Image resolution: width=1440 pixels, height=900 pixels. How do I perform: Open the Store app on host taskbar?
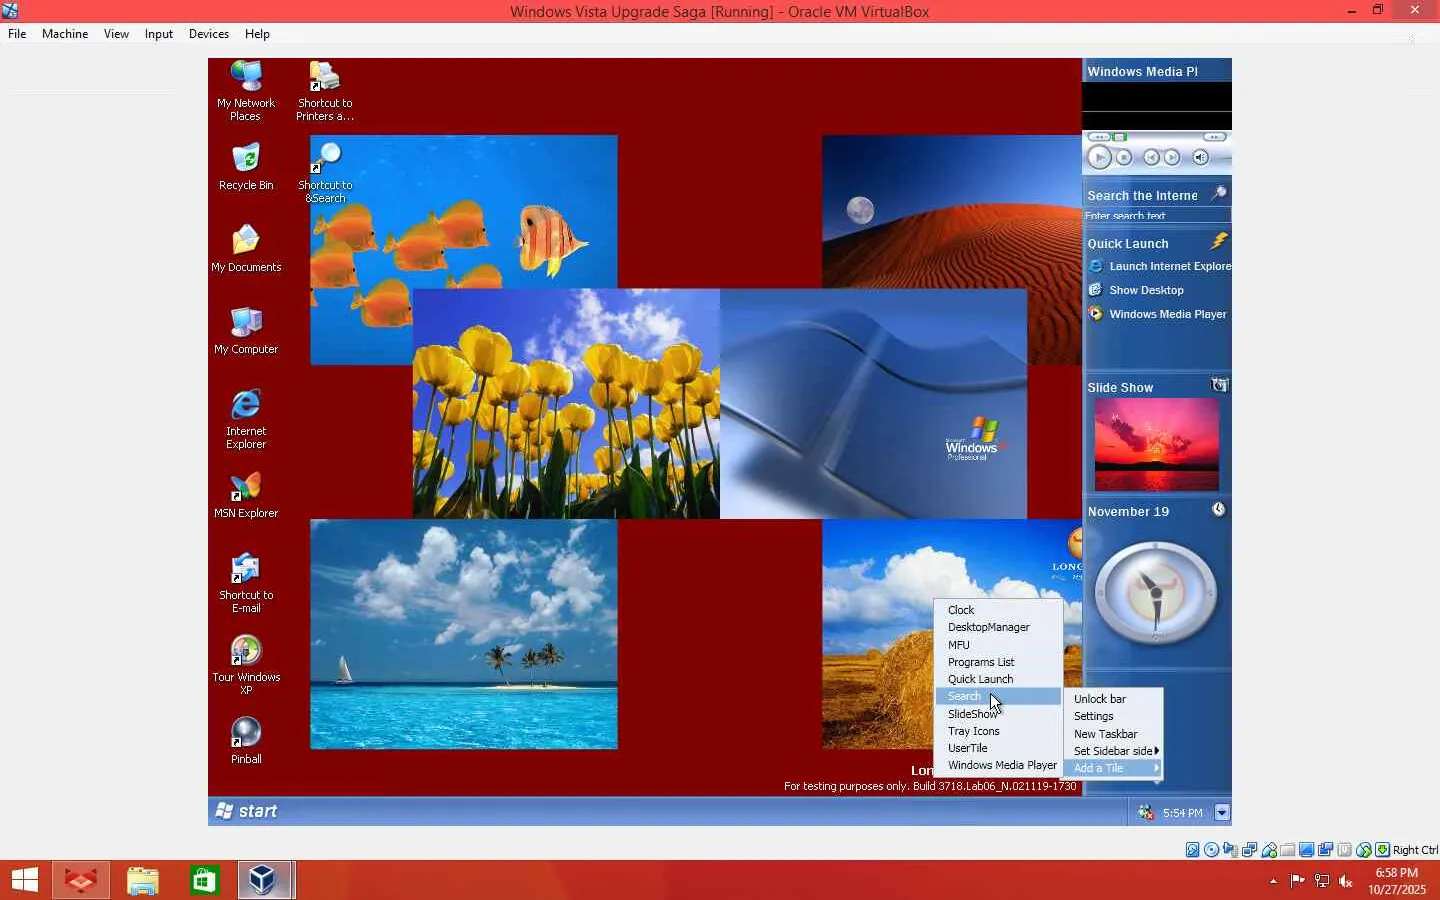tap(204, 880)
